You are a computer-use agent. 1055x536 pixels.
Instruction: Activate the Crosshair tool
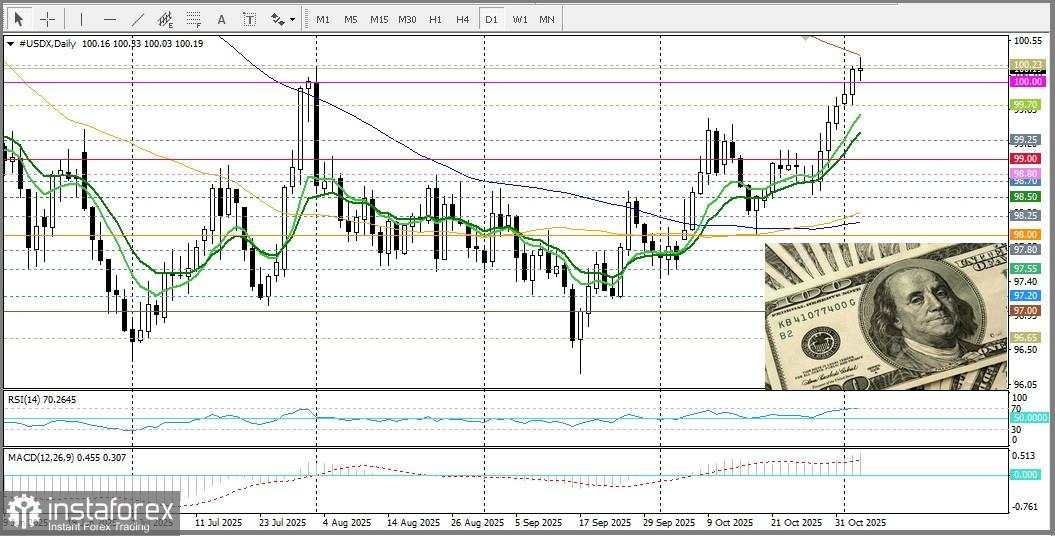tap(47, 20)
